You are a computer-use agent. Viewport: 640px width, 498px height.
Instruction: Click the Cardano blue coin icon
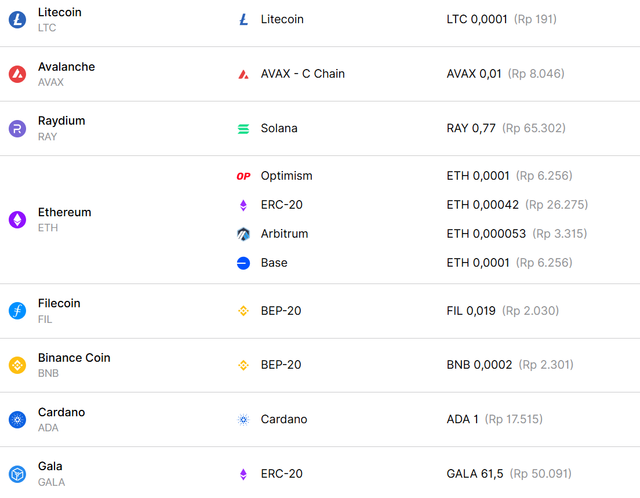coord(18,420)
